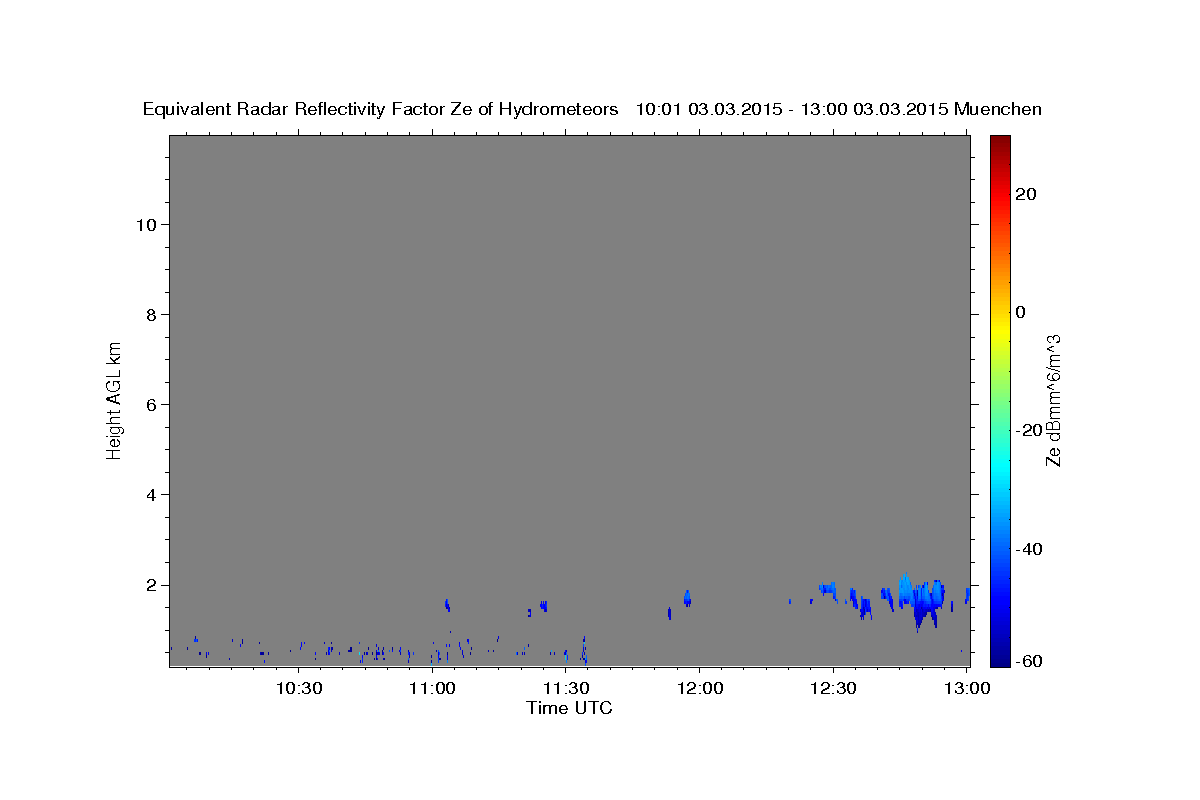
Task: Click the 'Time UTC' axis label
Action: [569, 708]
